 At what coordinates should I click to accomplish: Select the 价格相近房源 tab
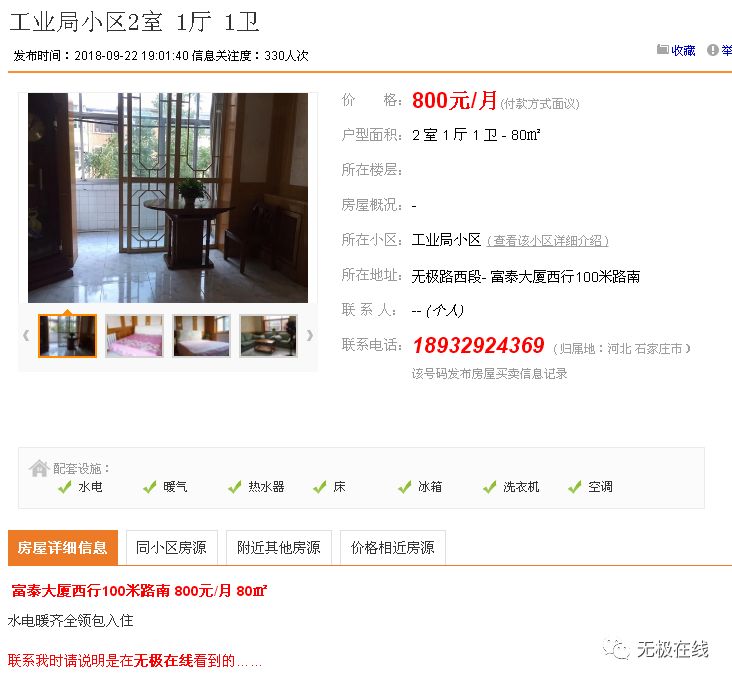click(x=393, y=548)
